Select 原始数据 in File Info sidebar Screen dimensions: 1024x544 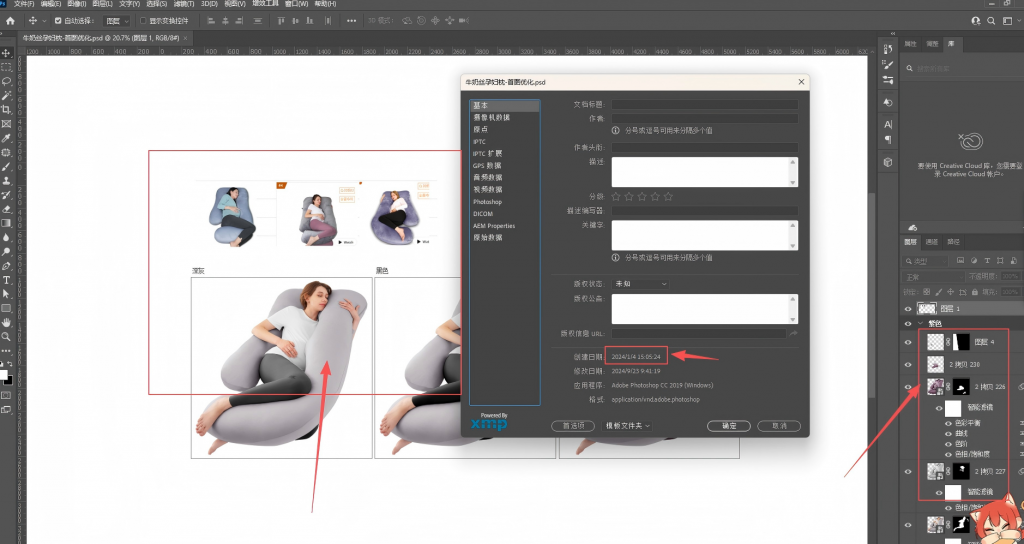[x=488, y=238]
